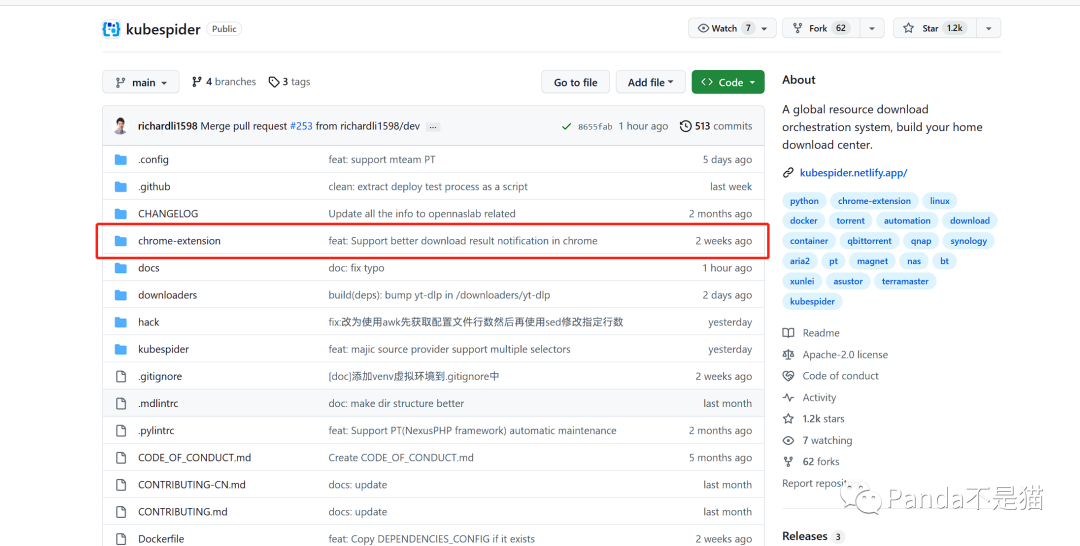Viewport: 1080px width, 546px height.
Task: Click the Fork button
Action: pyautogui.click(x=820, y=28)
